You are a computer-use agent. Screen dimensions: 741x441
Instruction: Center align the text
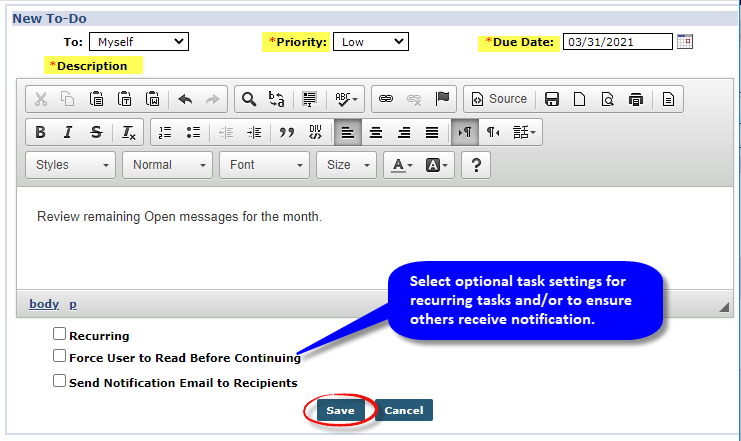tap(376, 132)
